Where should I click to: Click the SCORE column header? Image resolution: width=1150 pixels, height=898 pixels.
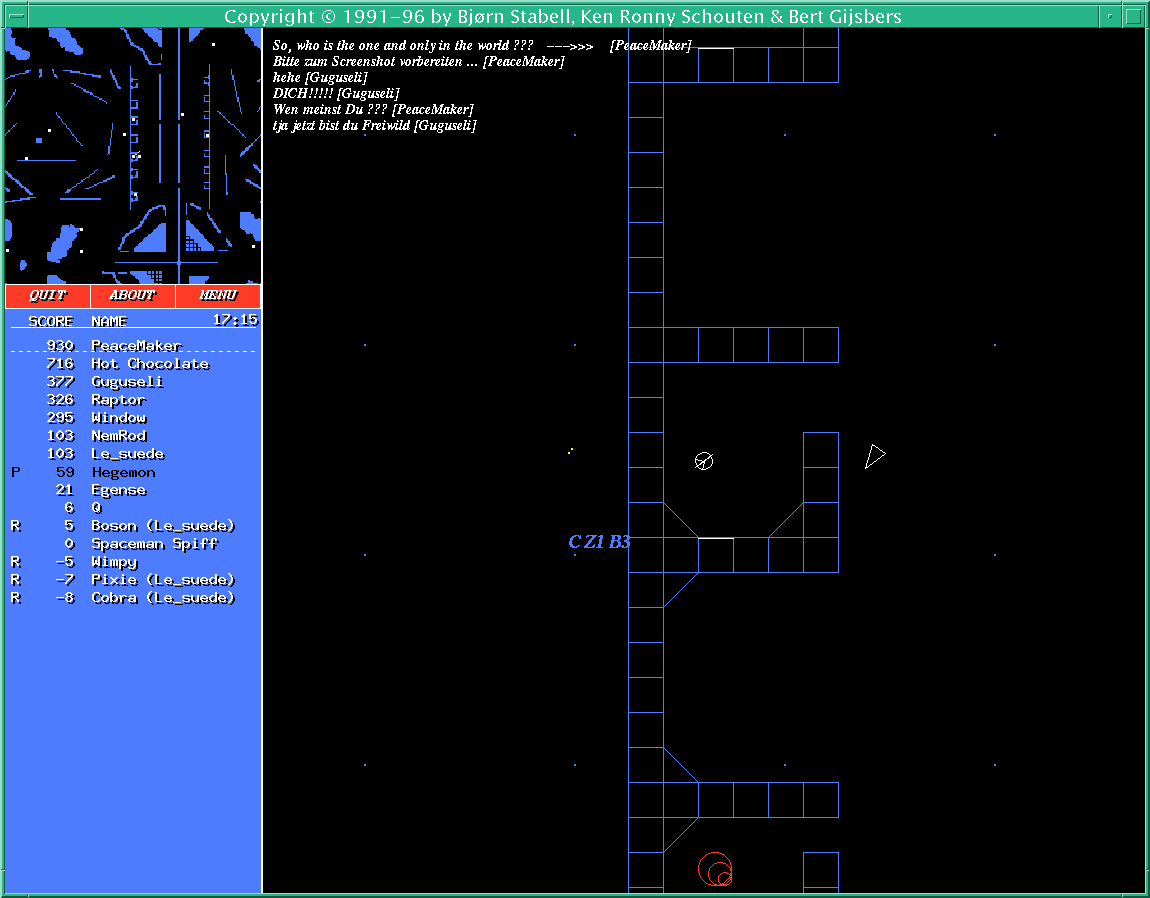(x=50, y=321)
